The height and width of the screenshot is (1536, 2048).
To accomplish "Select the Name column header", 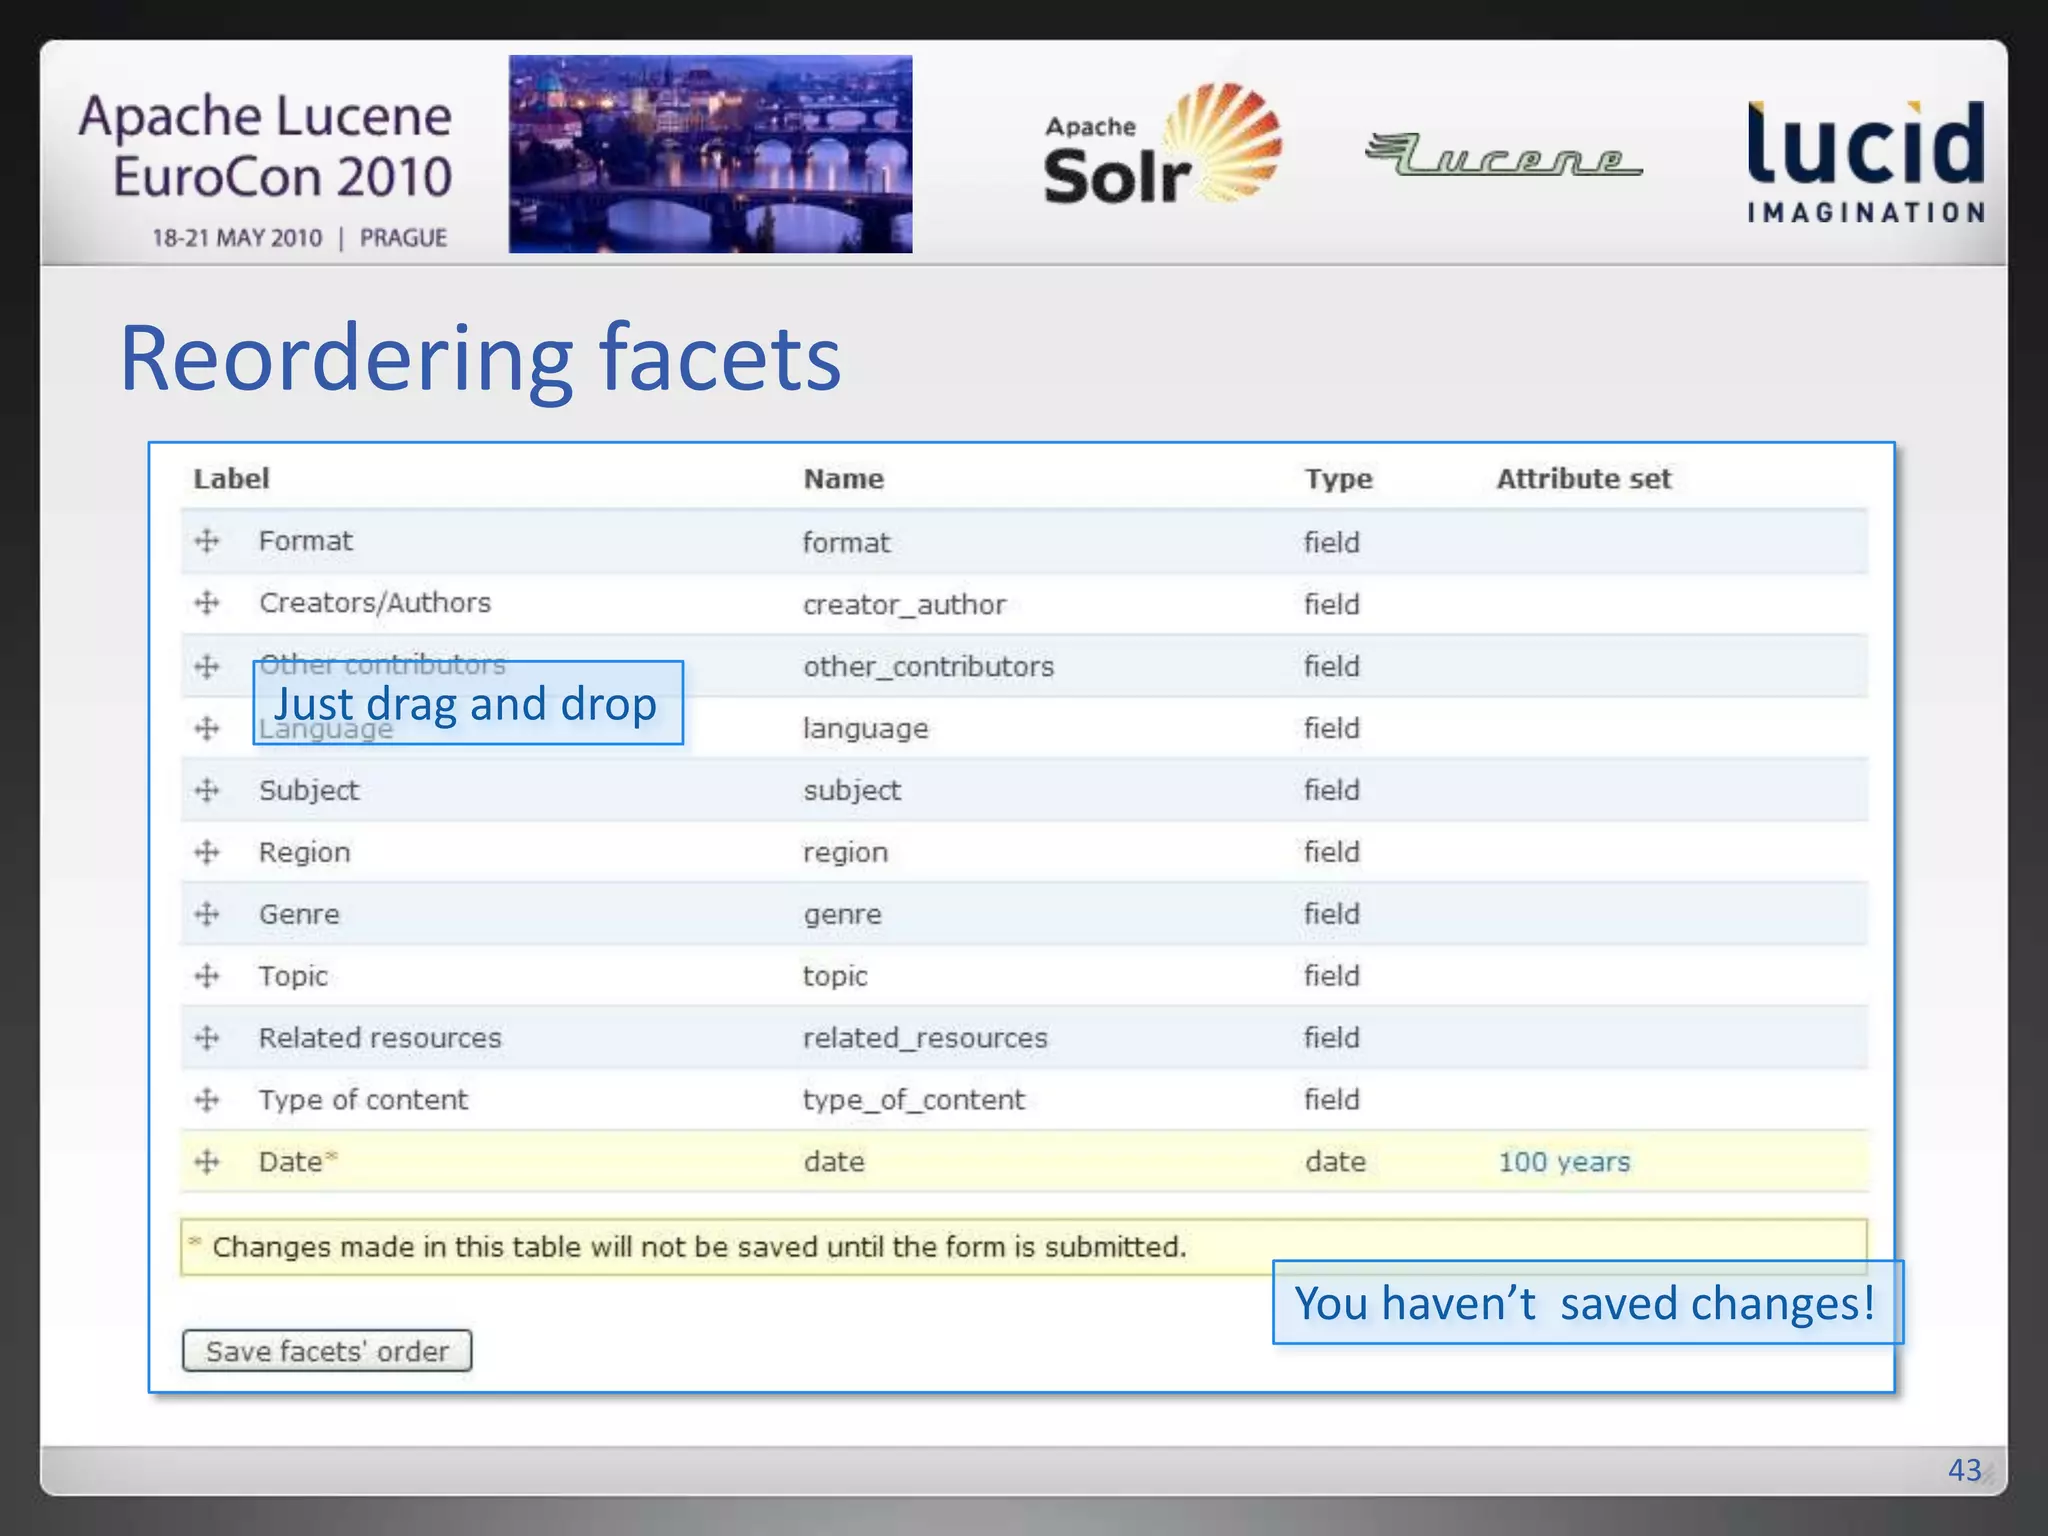I will pyautogui.click(x=844, y=479).
